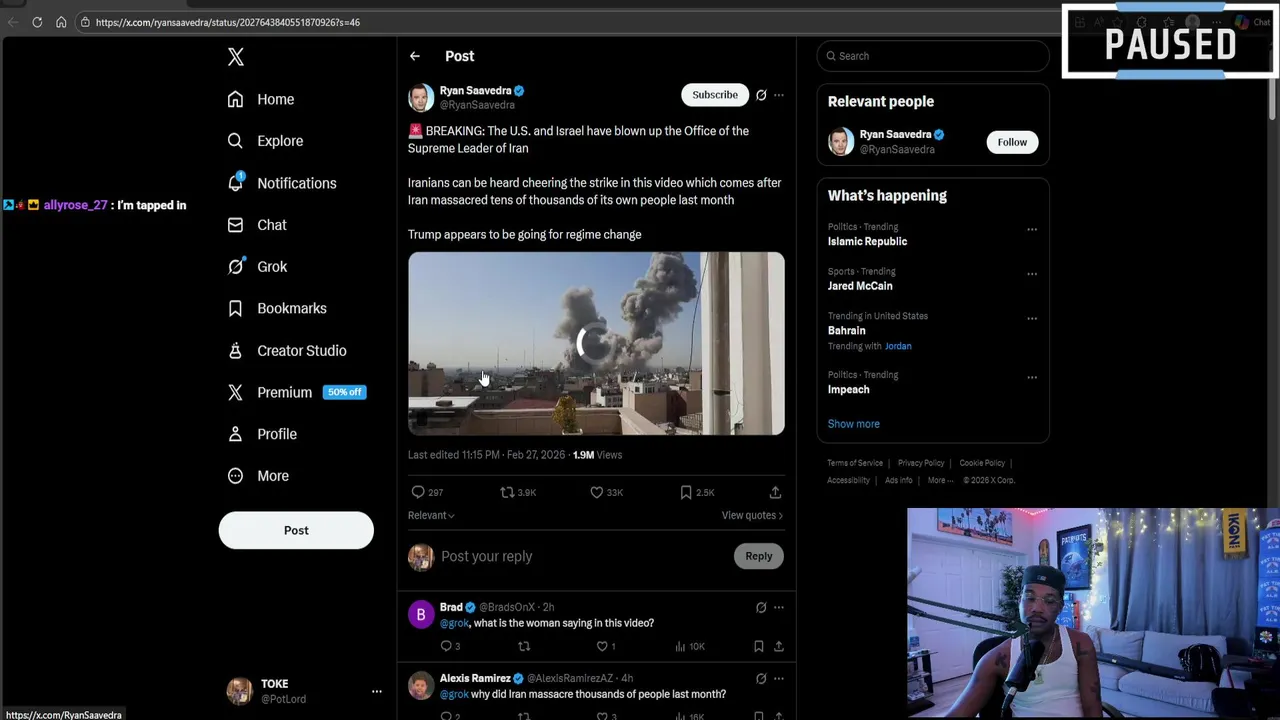Follow Ryan Saavedra in Relevant people
Screen dimensions: 1280x720
click(1012, 142)
